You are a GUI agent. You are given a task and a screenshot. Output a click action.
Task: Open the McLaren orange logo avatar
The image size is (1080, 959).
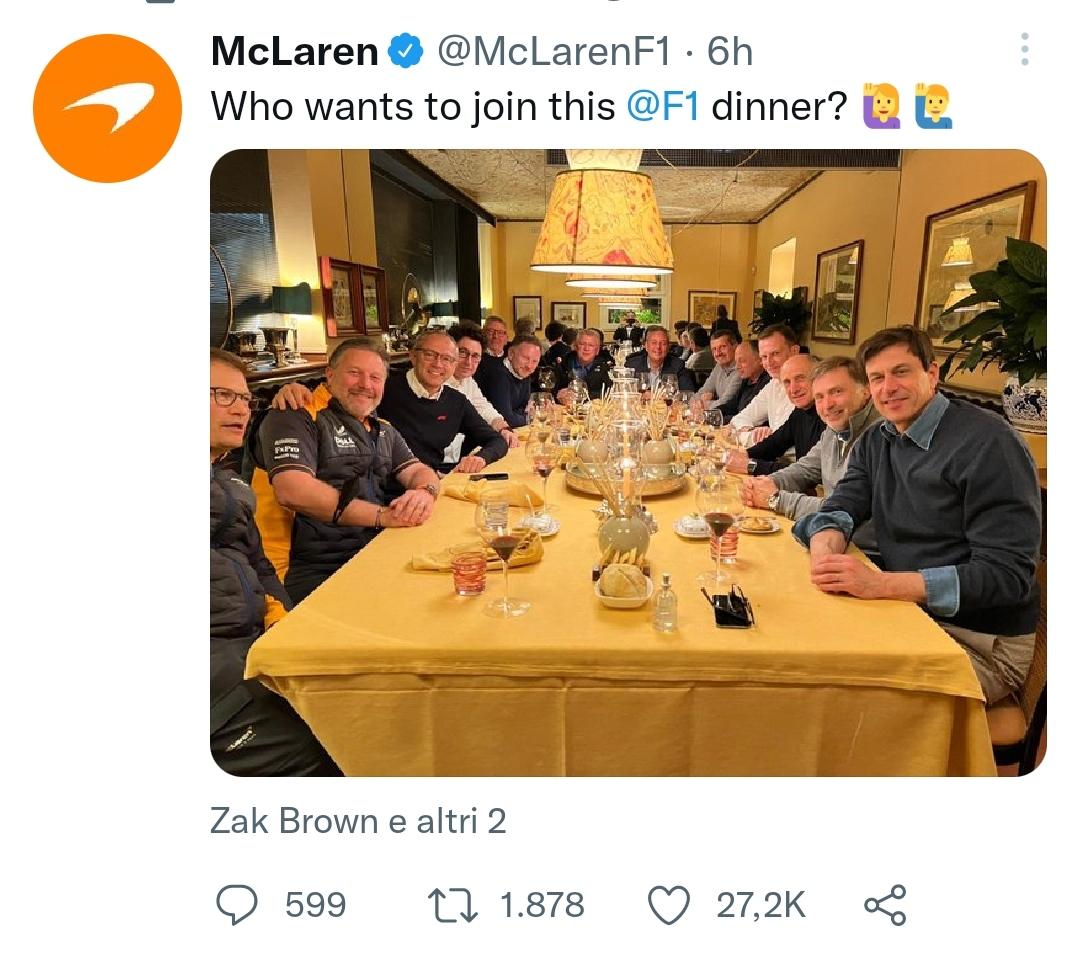[107, 108]
